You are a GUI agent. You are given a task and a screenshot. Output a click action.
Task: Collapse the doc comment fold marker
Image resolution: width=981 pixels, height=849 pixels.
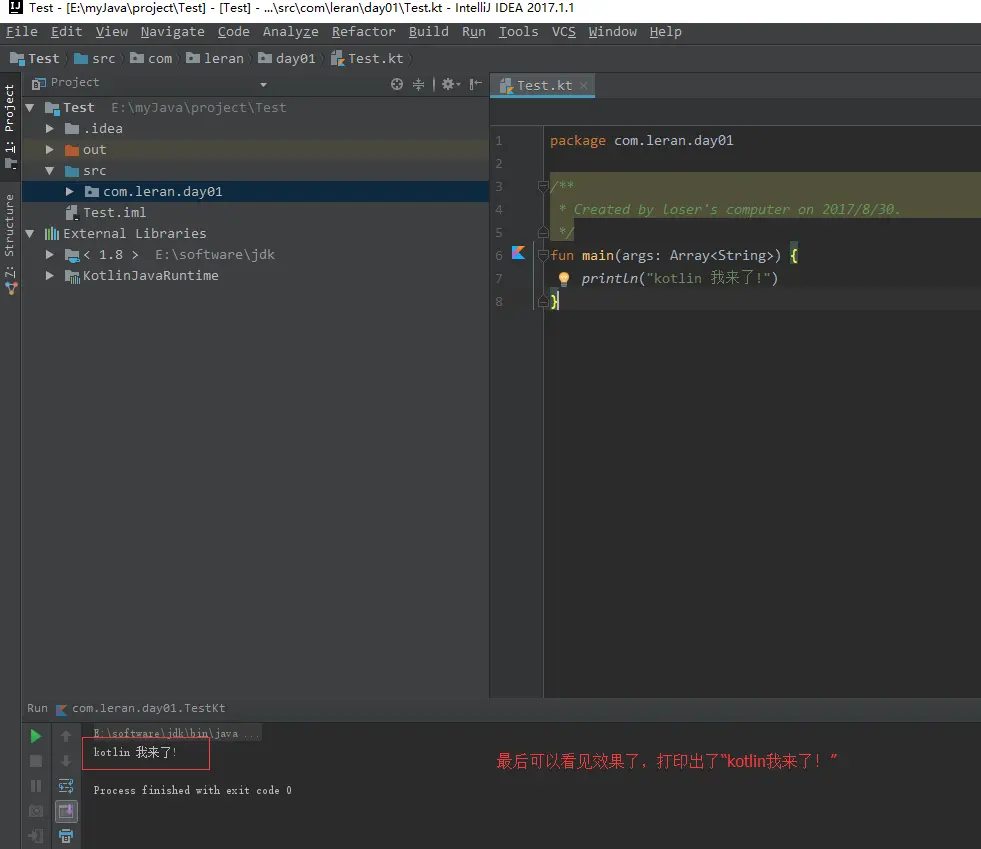543,186
